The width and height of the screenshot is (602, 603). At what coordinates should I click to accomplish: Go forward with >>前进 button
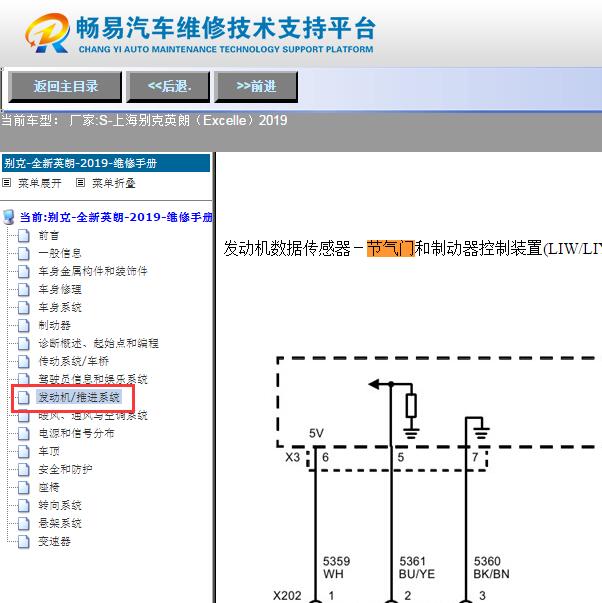point(256,87)
